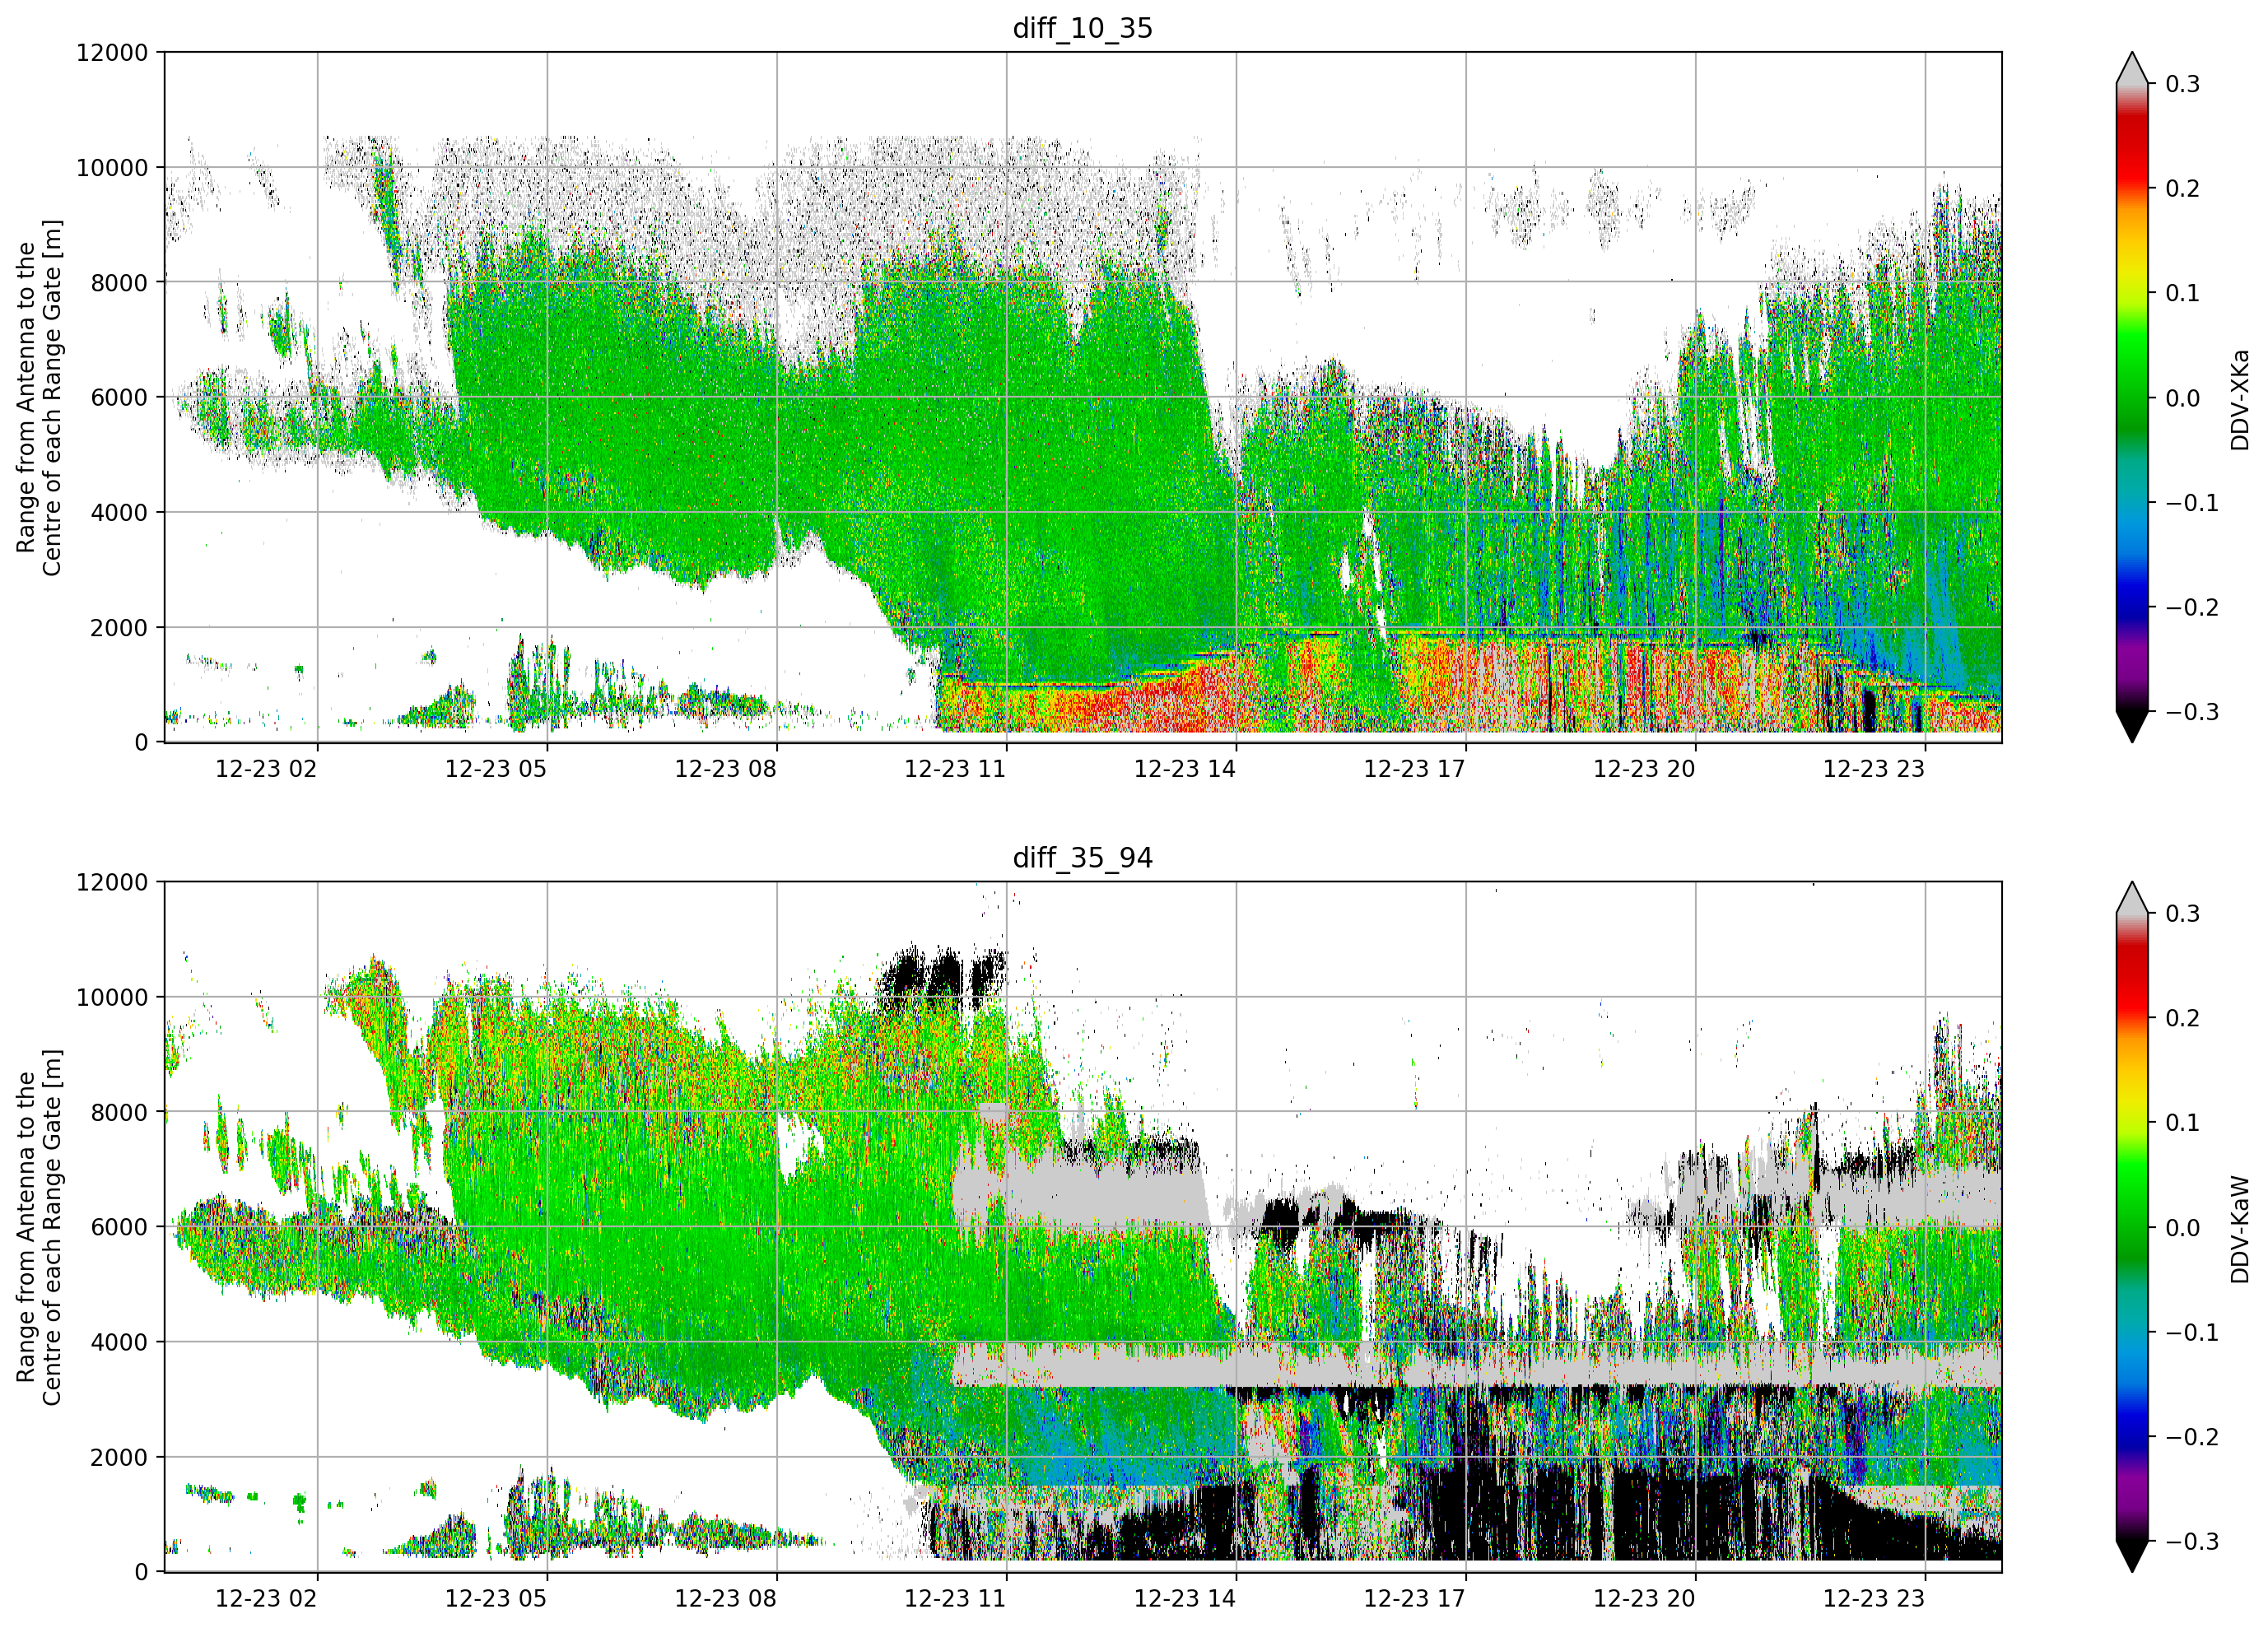Click the 6000 y-tick on the diff_35_94 plot
The width and height of the screenshot is (2268, 1628).
click(x=119, y=1227)
